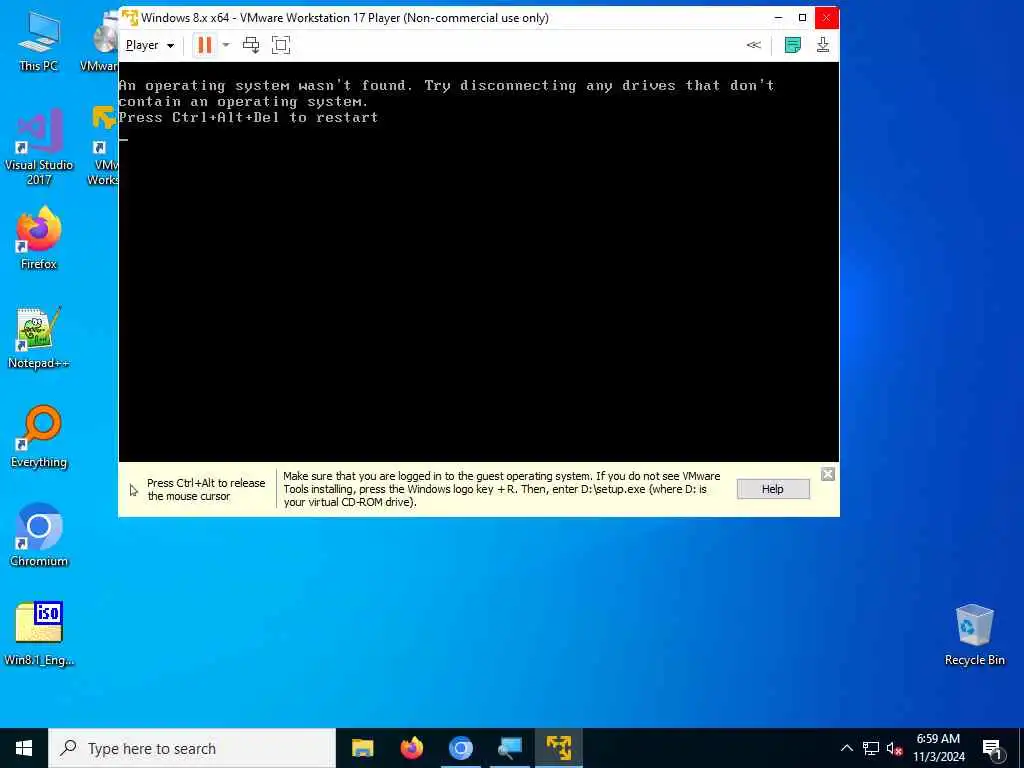Open Chromium from the taskbar
This screenshot has width=1024, height=768.
click(460, 748)
